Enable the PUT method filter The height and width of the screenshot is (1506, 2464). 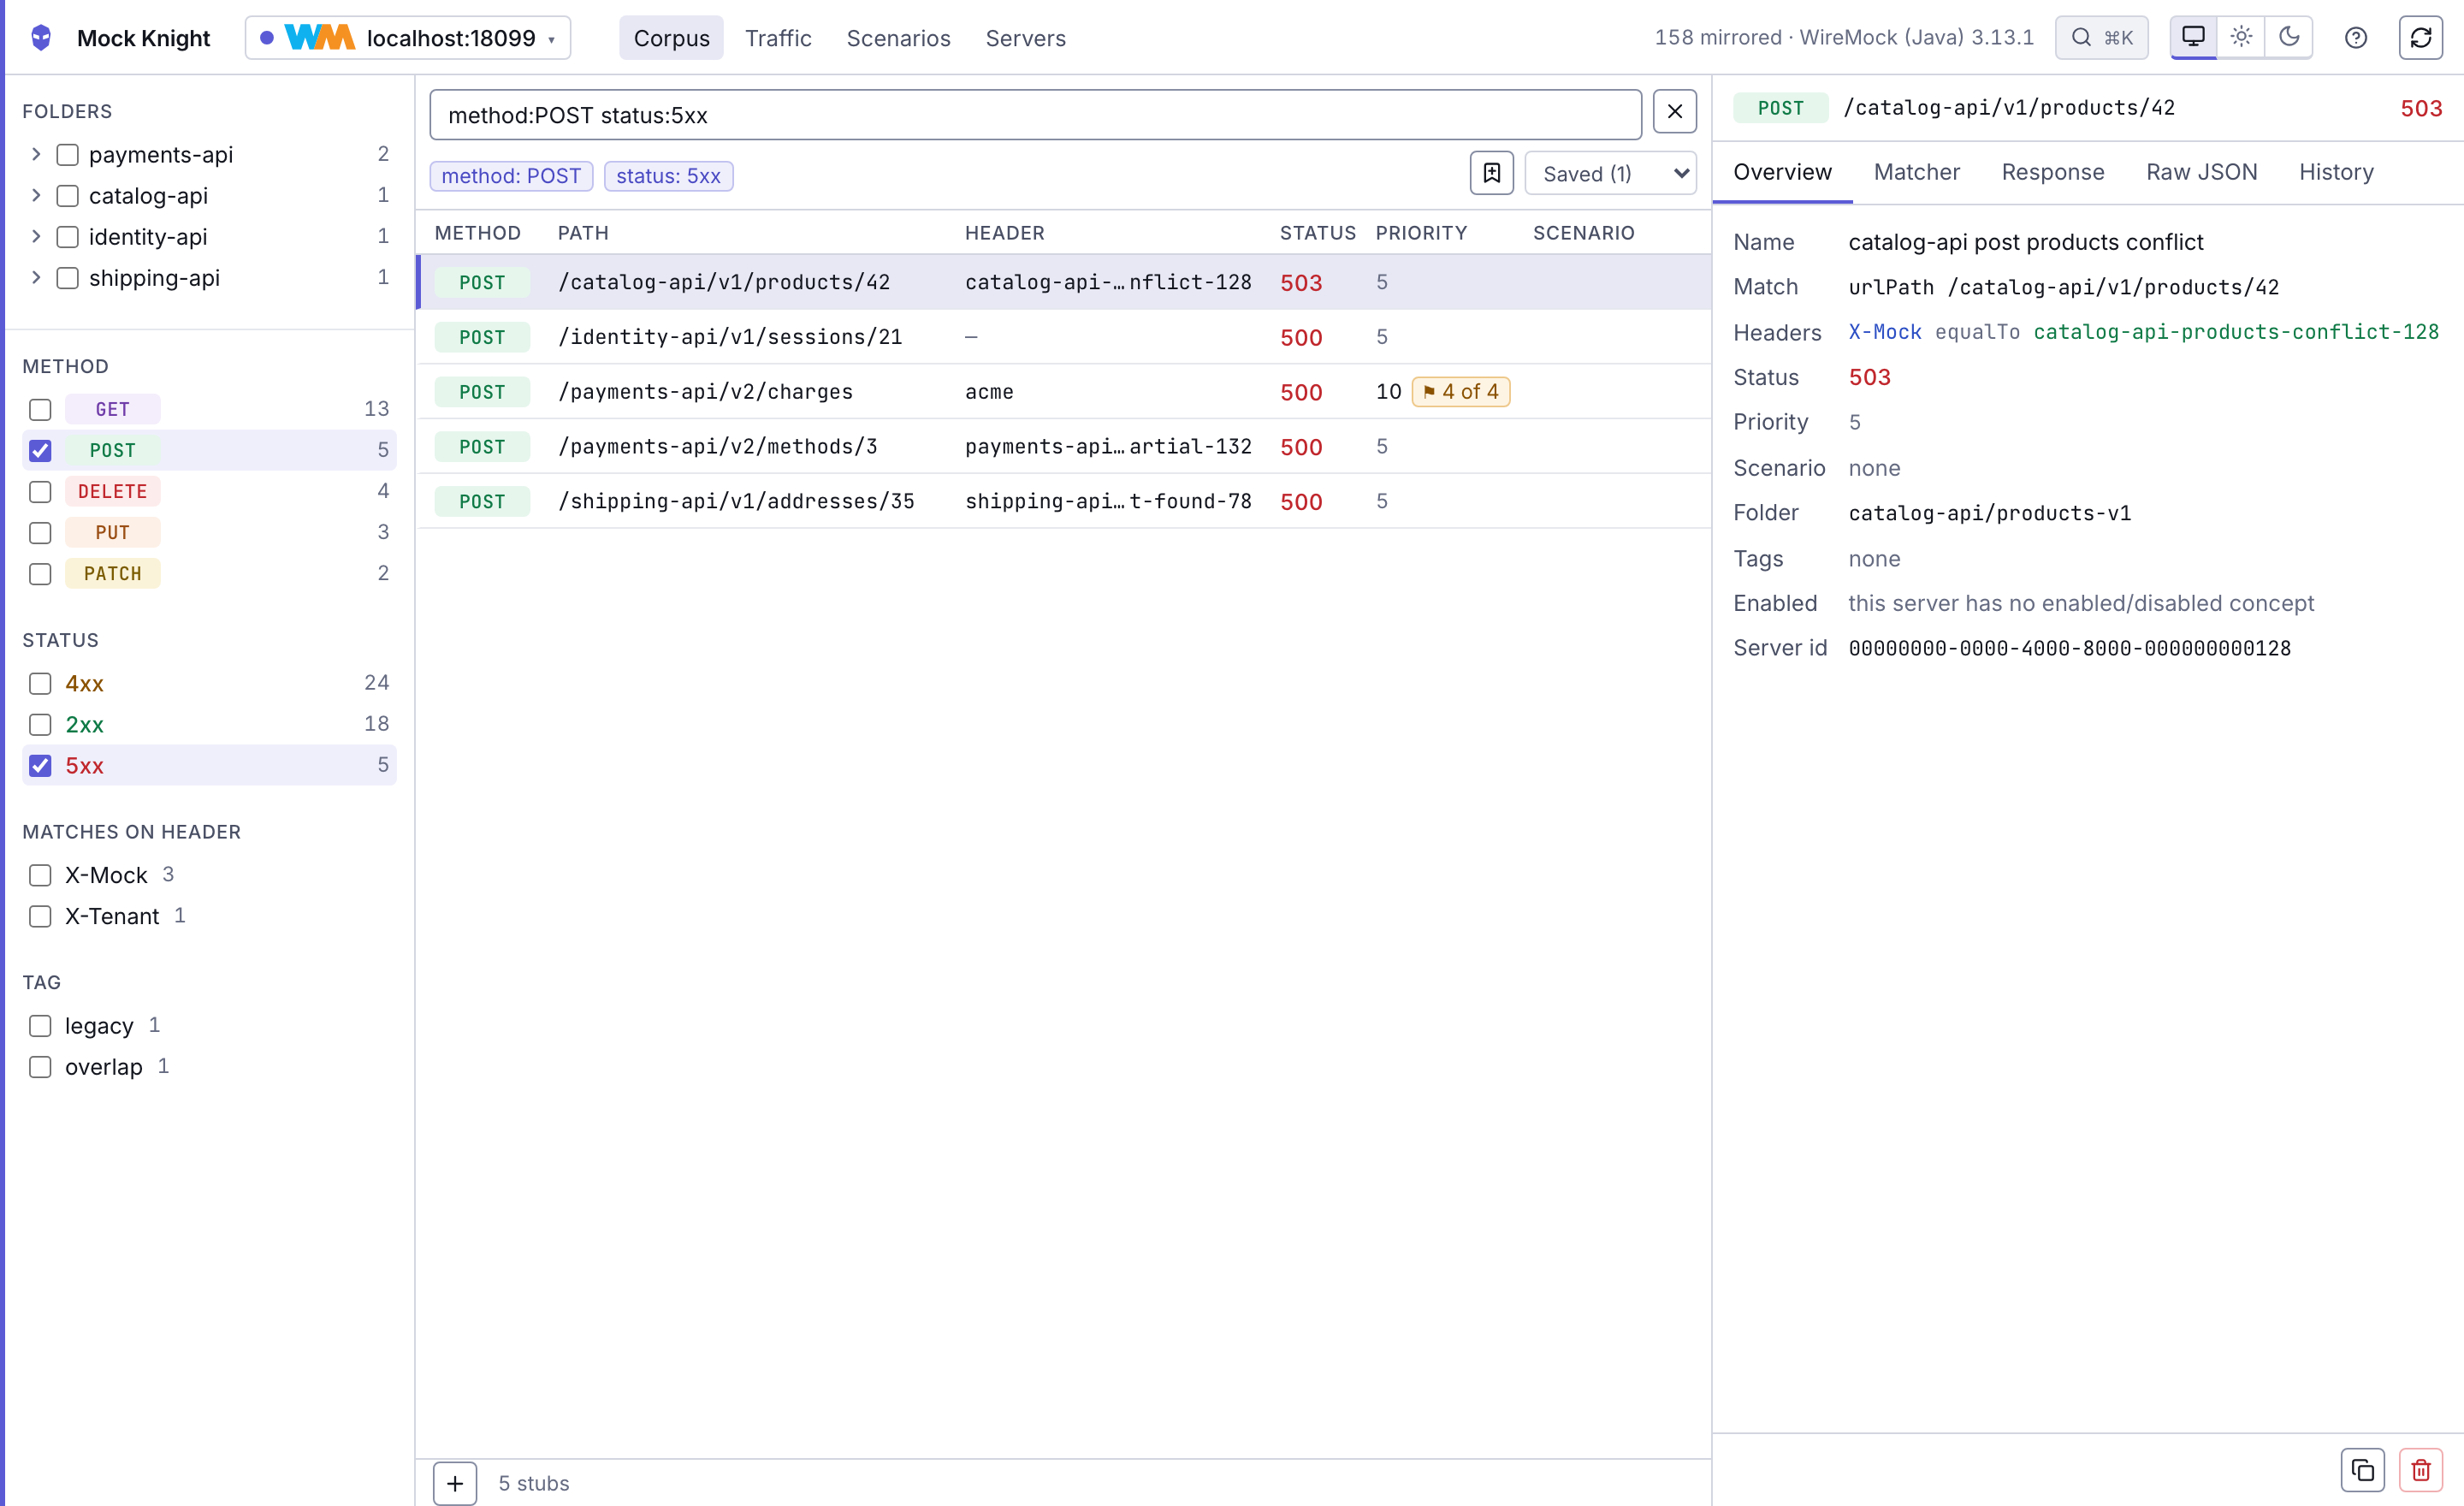[x=40, y=532]
